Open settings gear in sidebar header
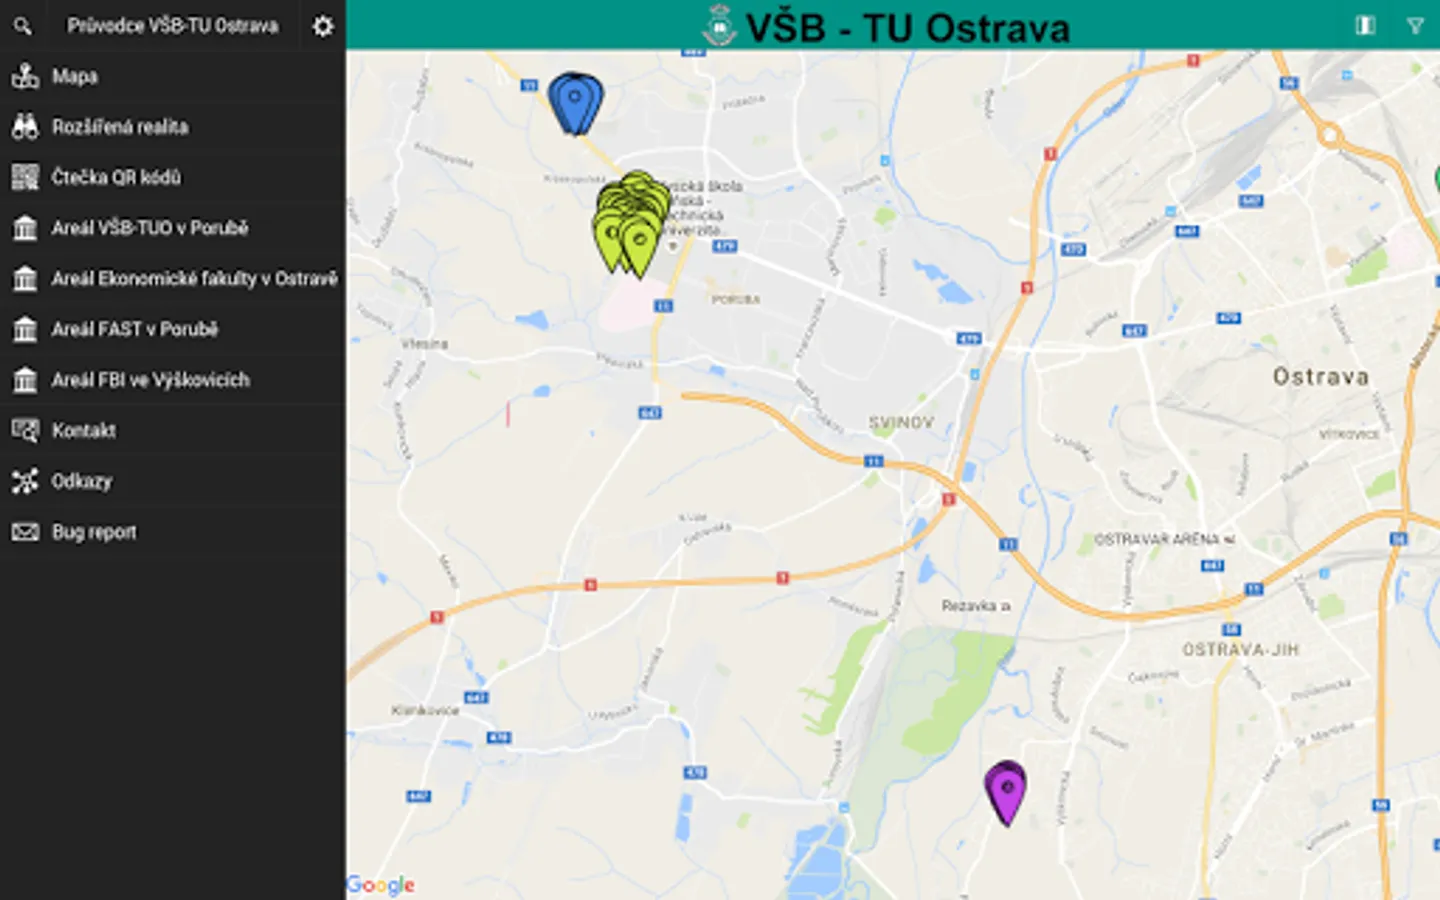1440x900 pixels. pos(322,26)
